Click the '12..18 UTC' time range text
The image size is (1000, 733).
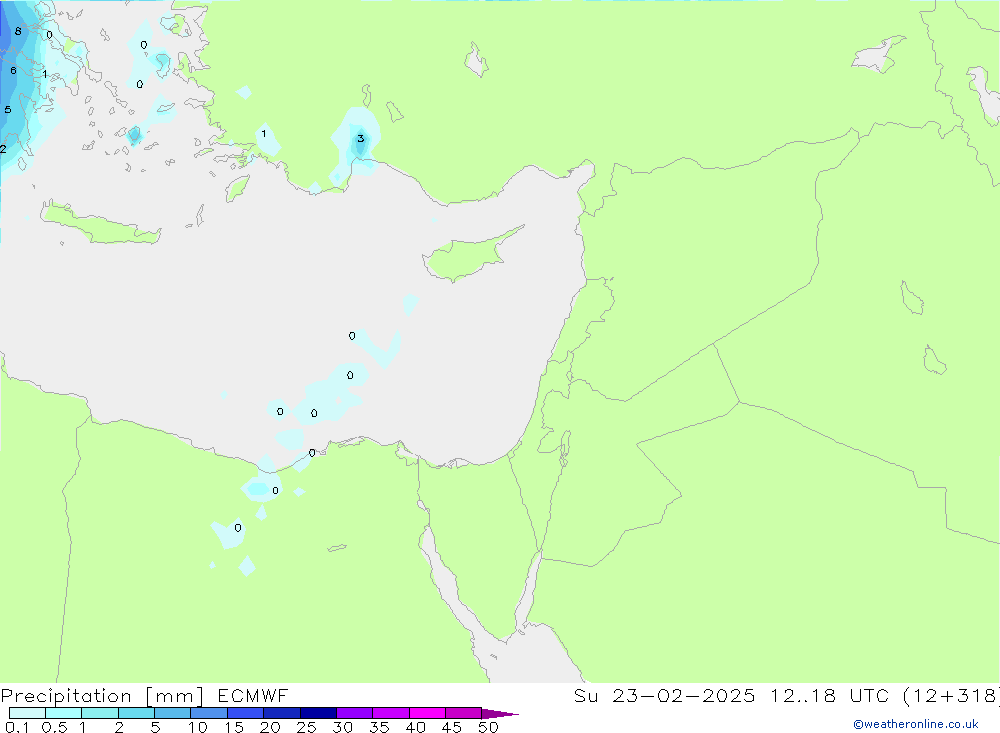[x=828, y=695]
